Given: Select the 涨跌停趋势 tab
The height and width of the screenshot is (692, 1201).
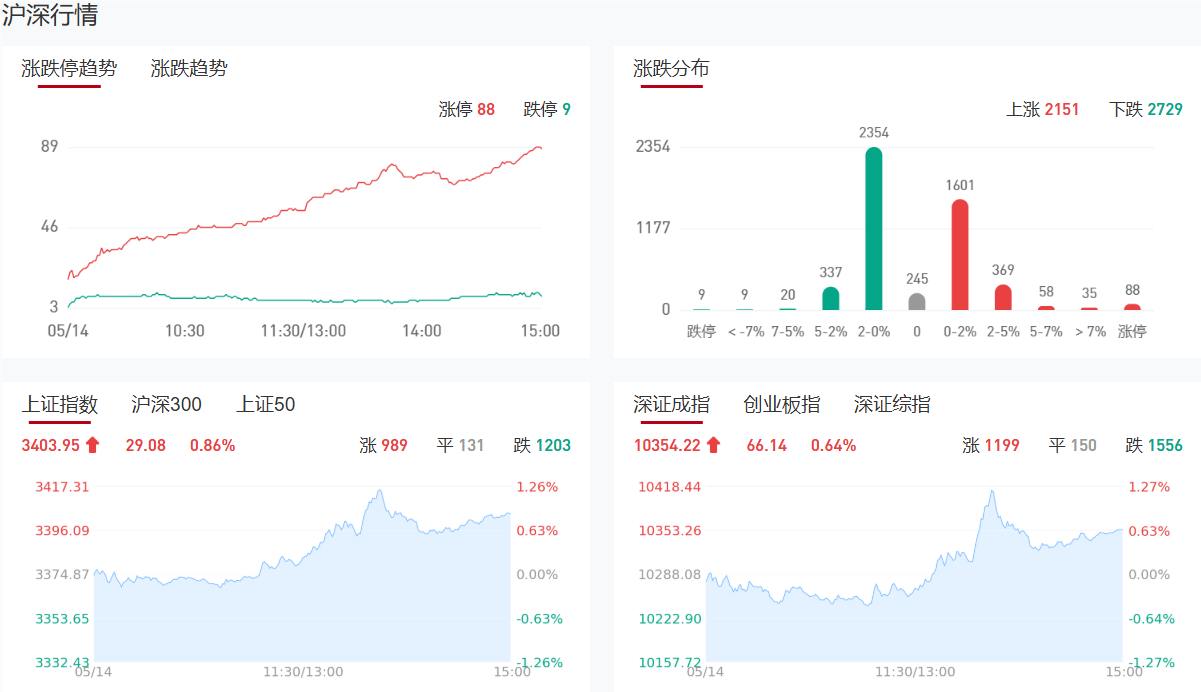Looking at the screenshot, I should tap(69, 69).
